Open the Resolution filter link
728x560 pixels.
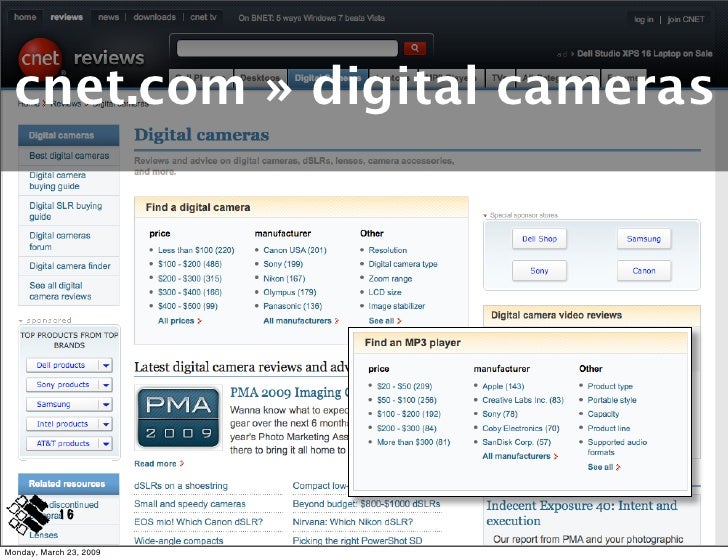pyautogui.click(x=388, y=250)
